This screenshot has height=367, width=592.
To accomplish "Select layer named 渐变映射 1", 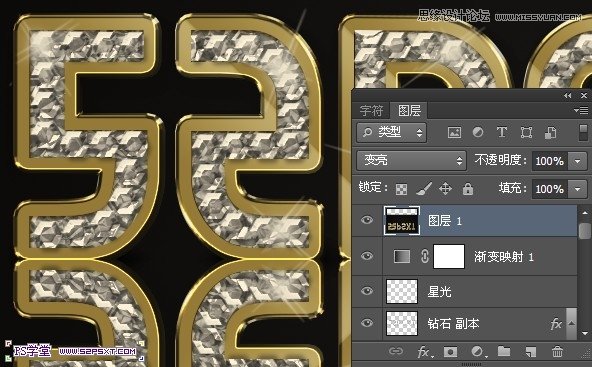I will pos(504,257).
